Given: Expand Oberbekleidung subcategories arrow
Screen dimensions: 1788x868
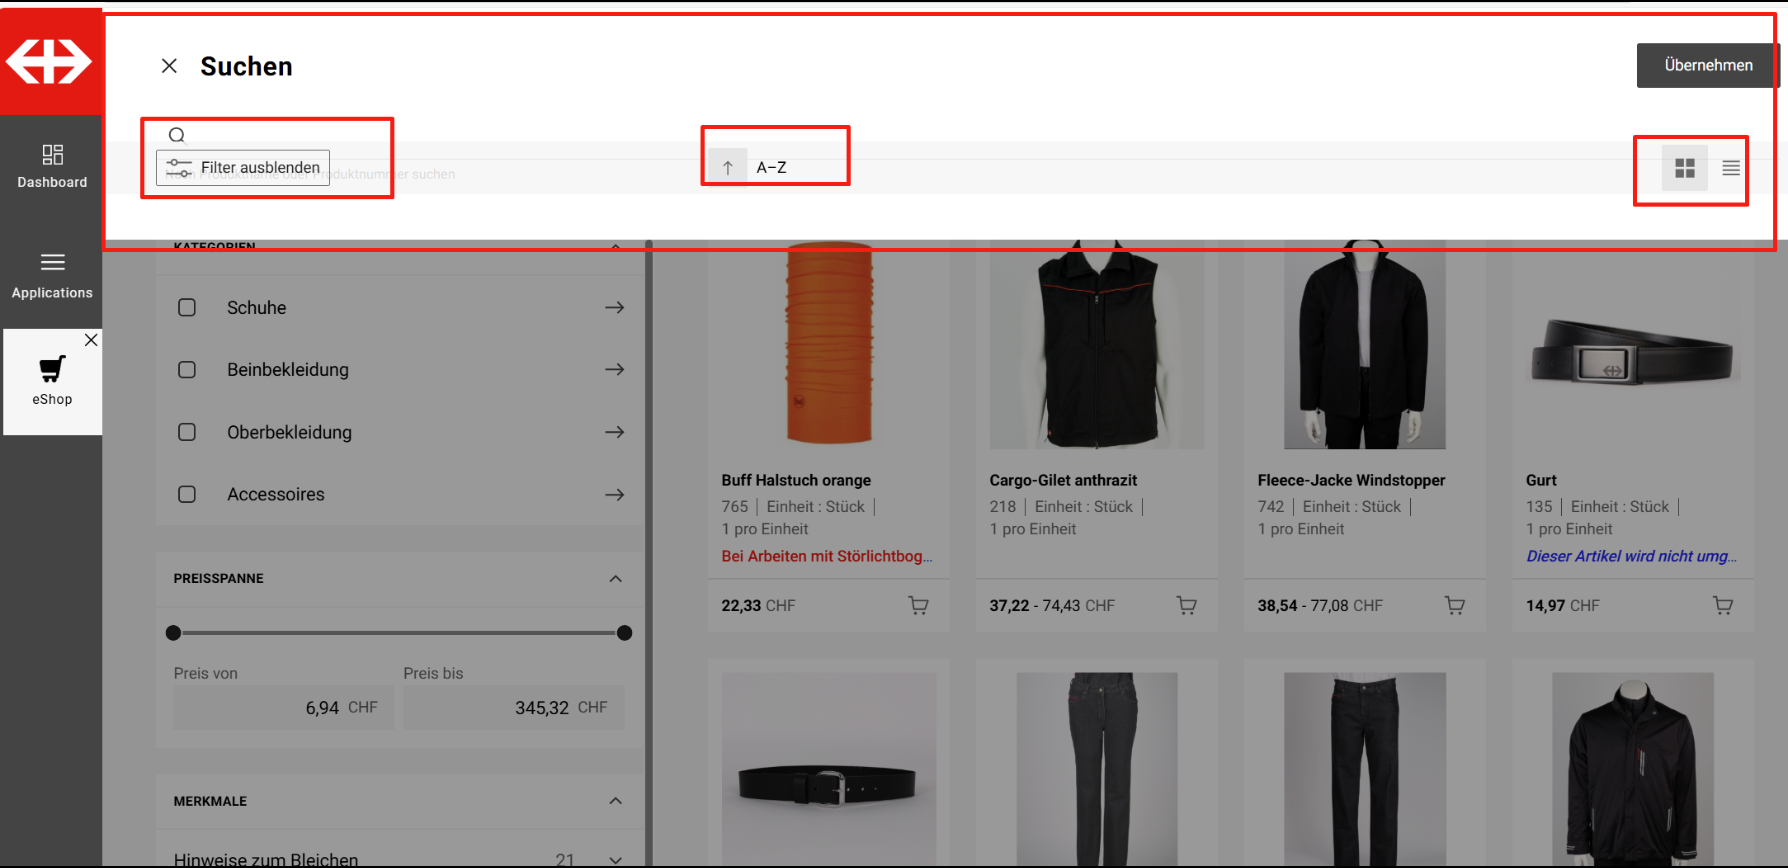Looking at the screenshot, I should (x=615, y=432).
